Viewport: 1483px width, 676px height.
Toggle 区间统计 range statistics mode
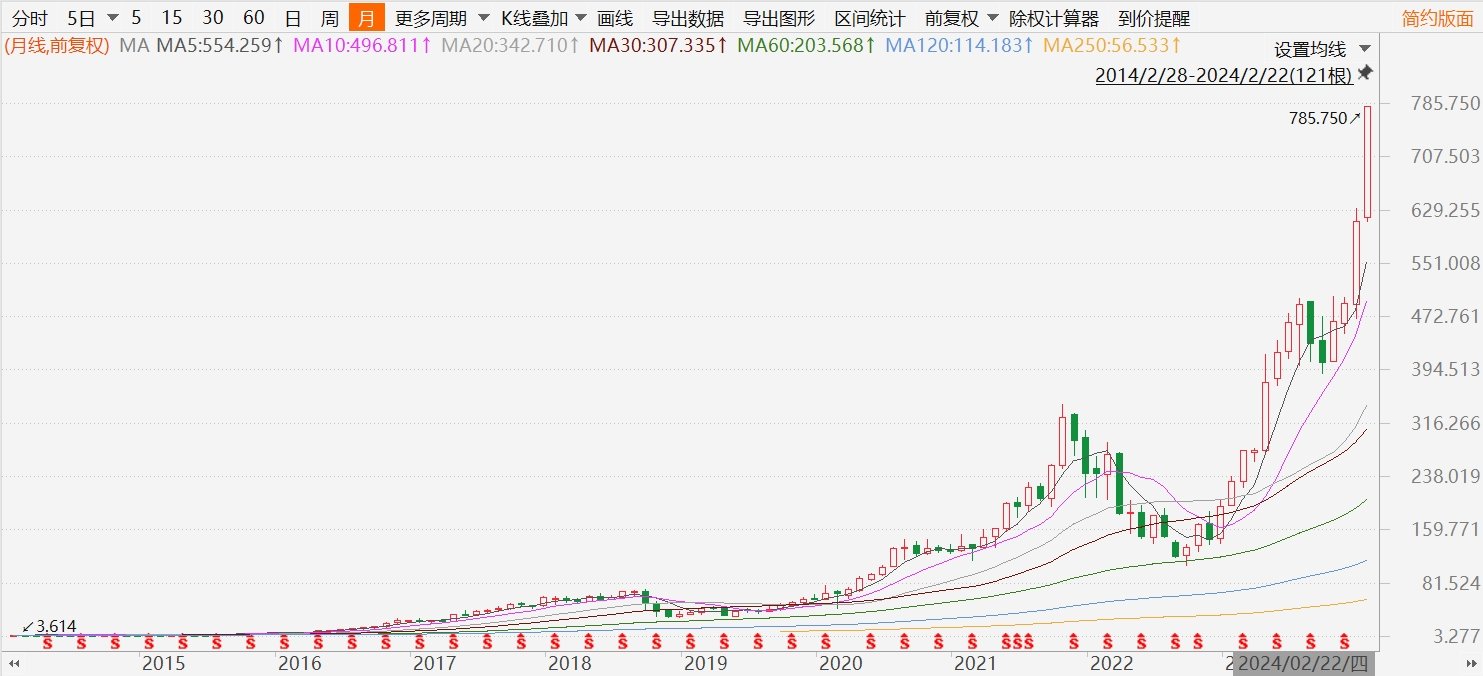coord(869,18)
